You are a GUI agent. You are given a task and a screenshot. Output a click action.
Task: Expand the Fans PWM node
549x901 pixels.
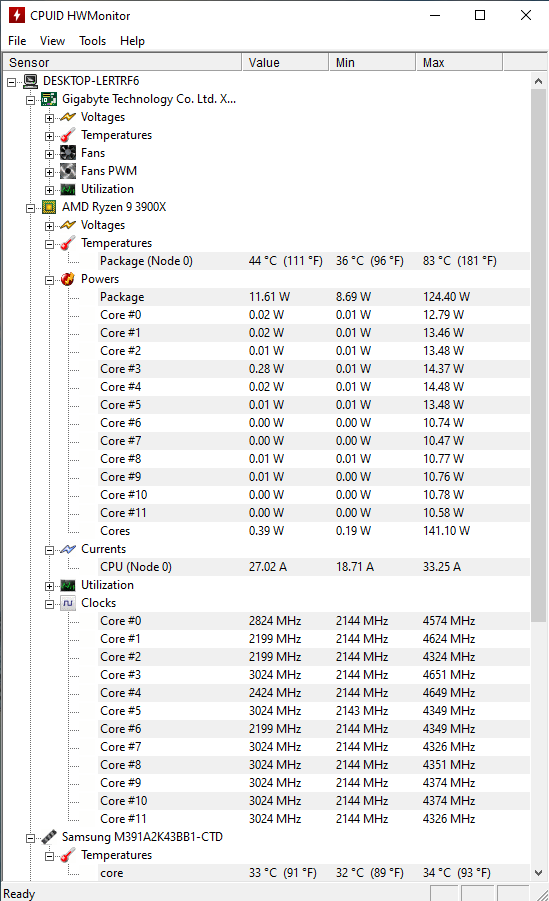click(x=49, y=172)
